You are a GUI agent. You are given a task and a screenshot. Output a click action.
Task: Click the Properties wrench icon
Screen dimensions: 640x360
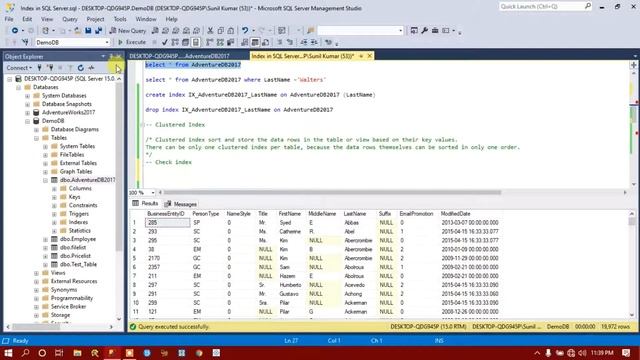424,31
